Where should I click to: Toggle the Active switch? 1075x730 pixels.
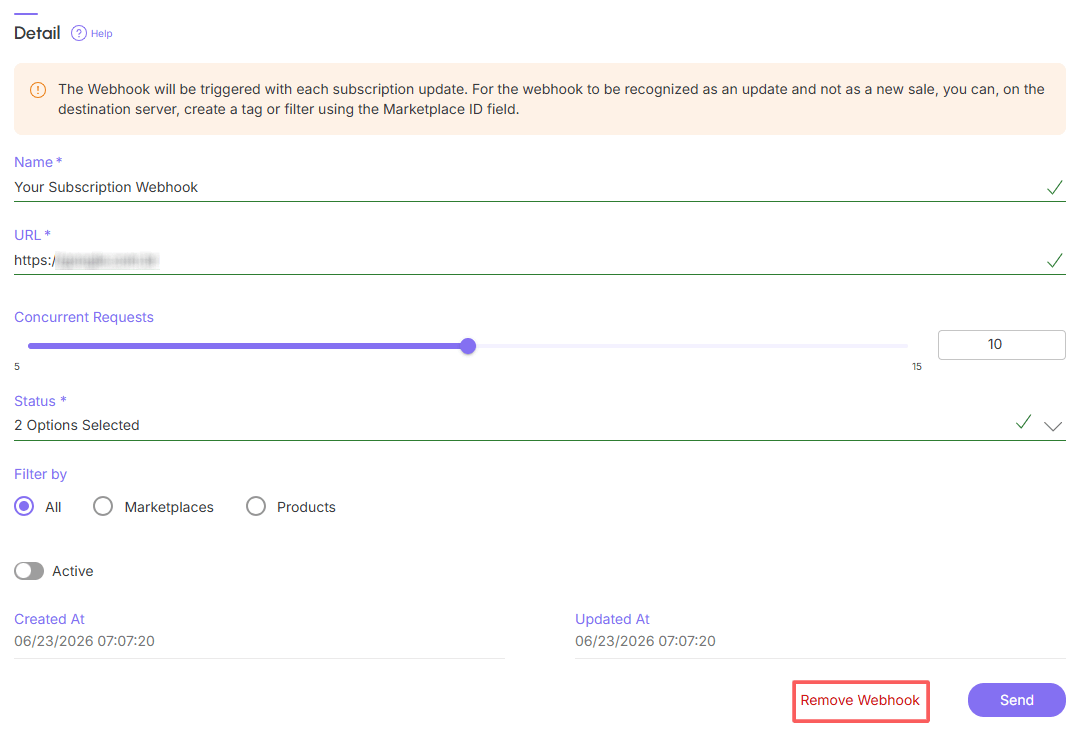point(29,571)
